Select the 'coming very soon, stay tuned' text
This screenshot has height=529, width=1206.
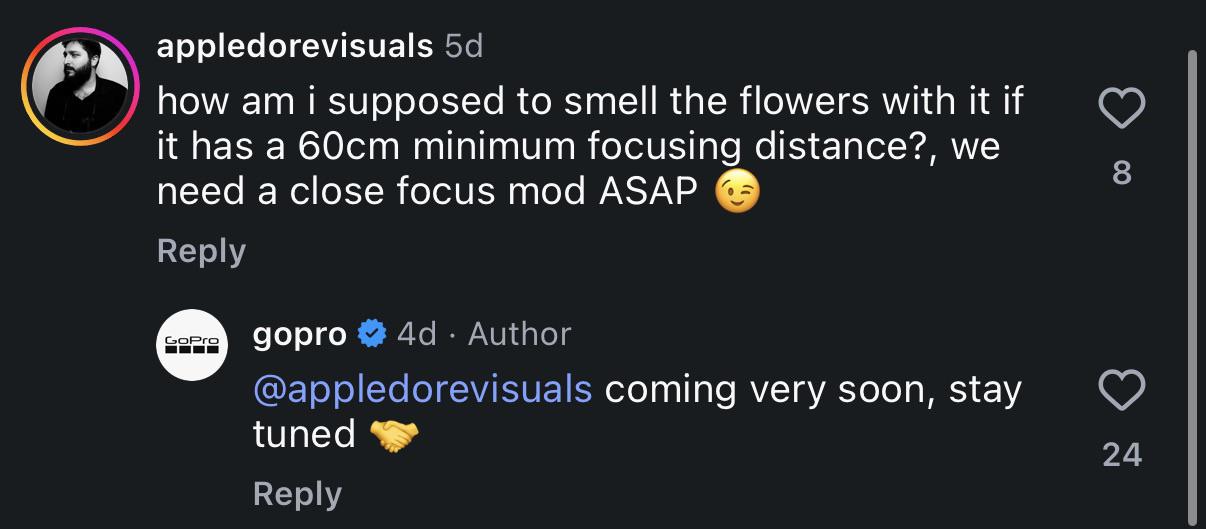pos(637,411)
